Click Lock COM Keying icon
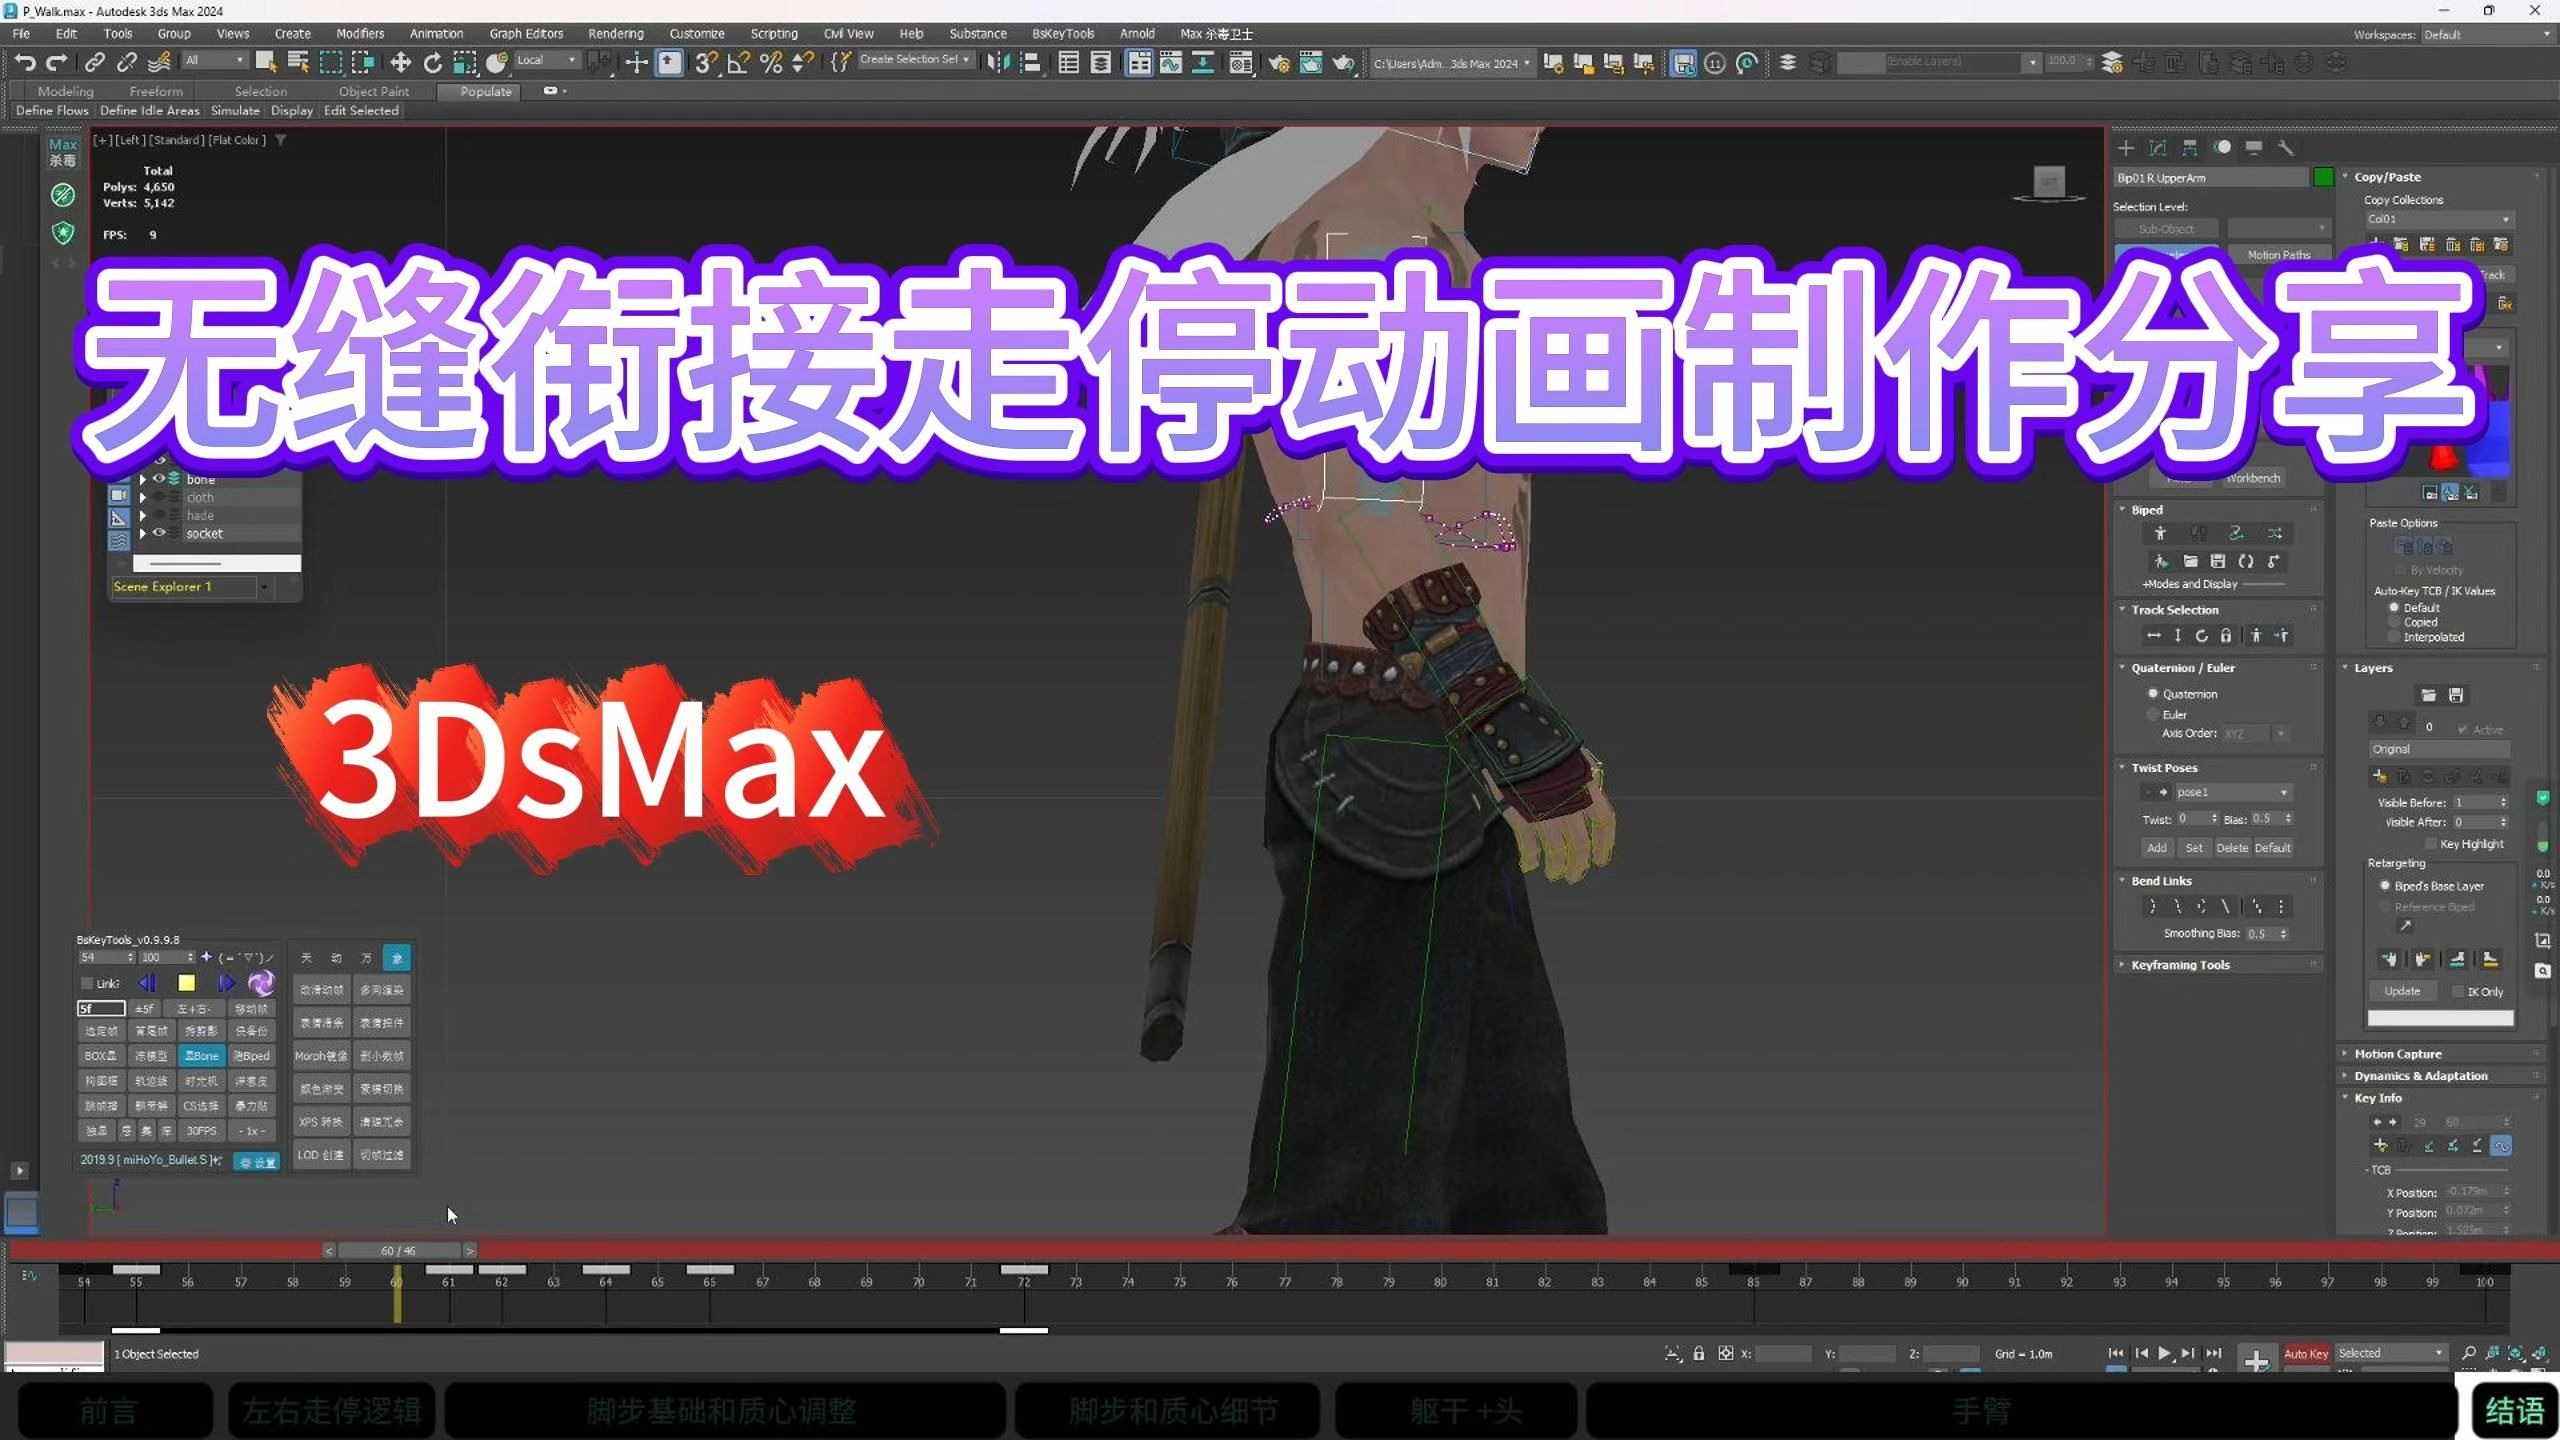The image size is (2560, 1440). [2225, 635]
